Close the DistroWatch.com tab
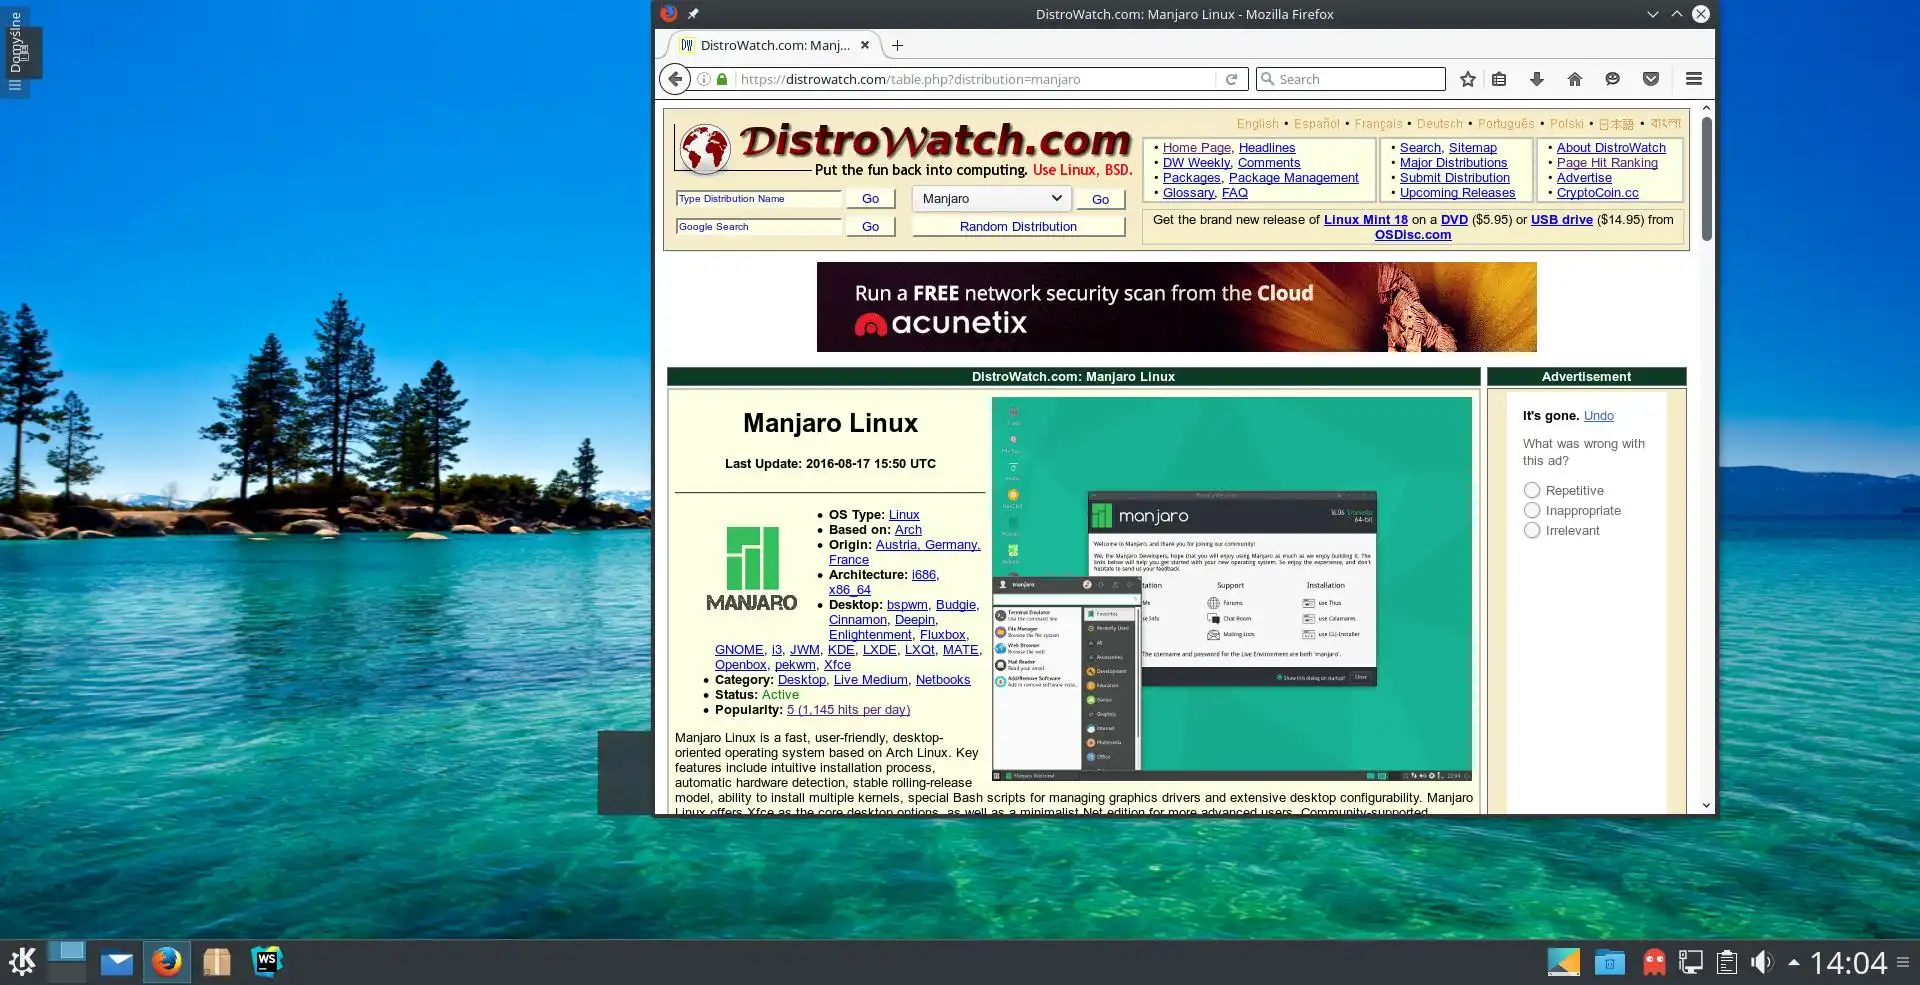The width and height of the screenshot is (1920, 985). tap(865, 45)
